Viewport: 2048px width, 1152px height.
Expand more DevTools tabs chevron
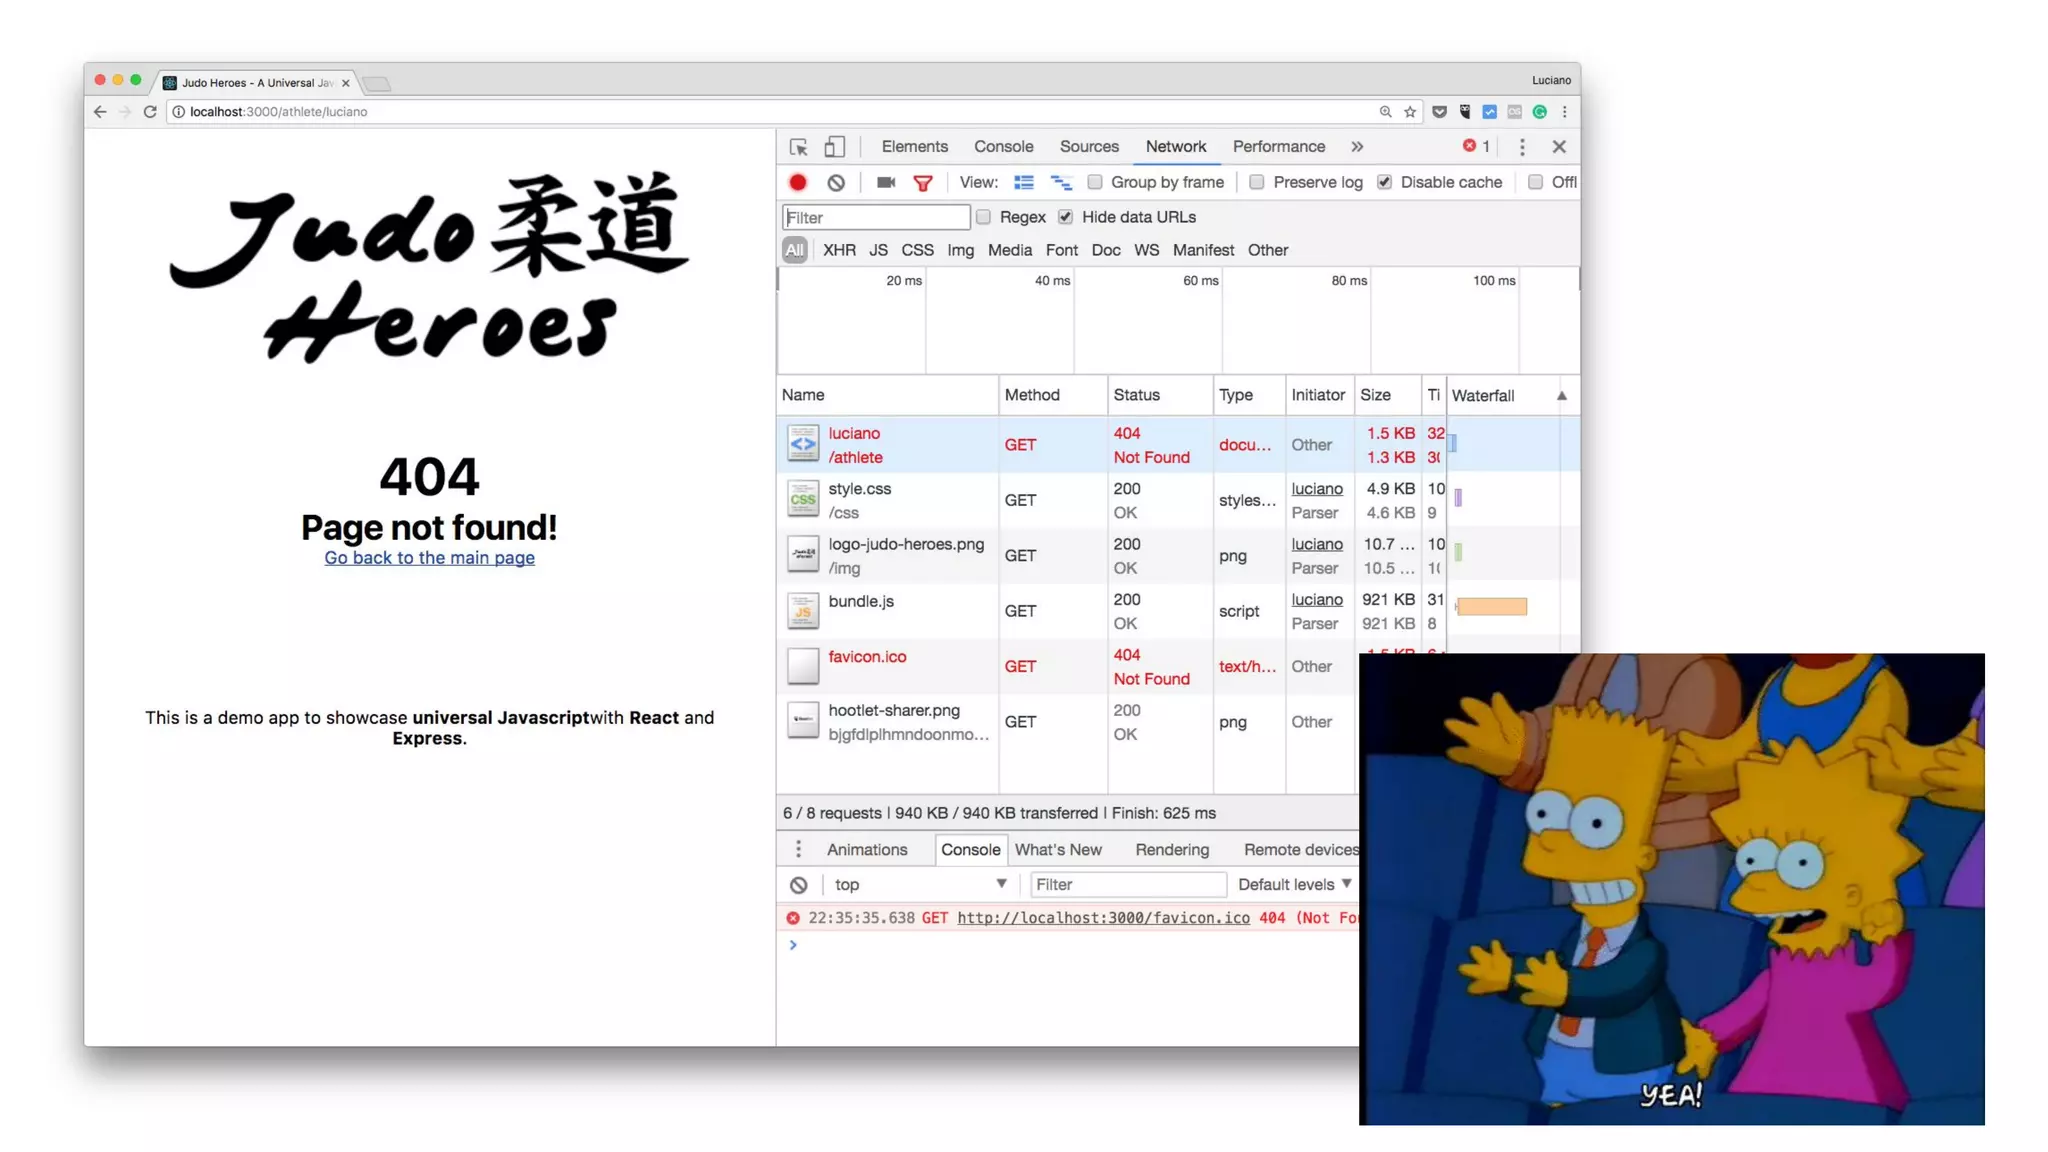tap(1357, 147)
